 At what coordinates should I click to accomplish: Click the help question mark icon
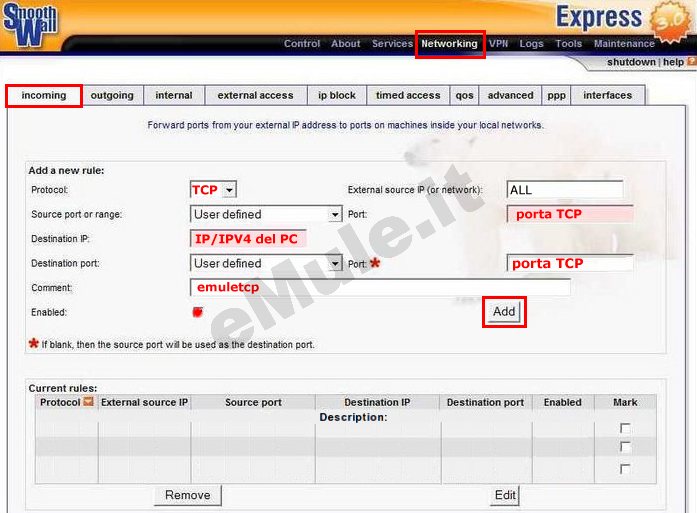click(692, 61)
